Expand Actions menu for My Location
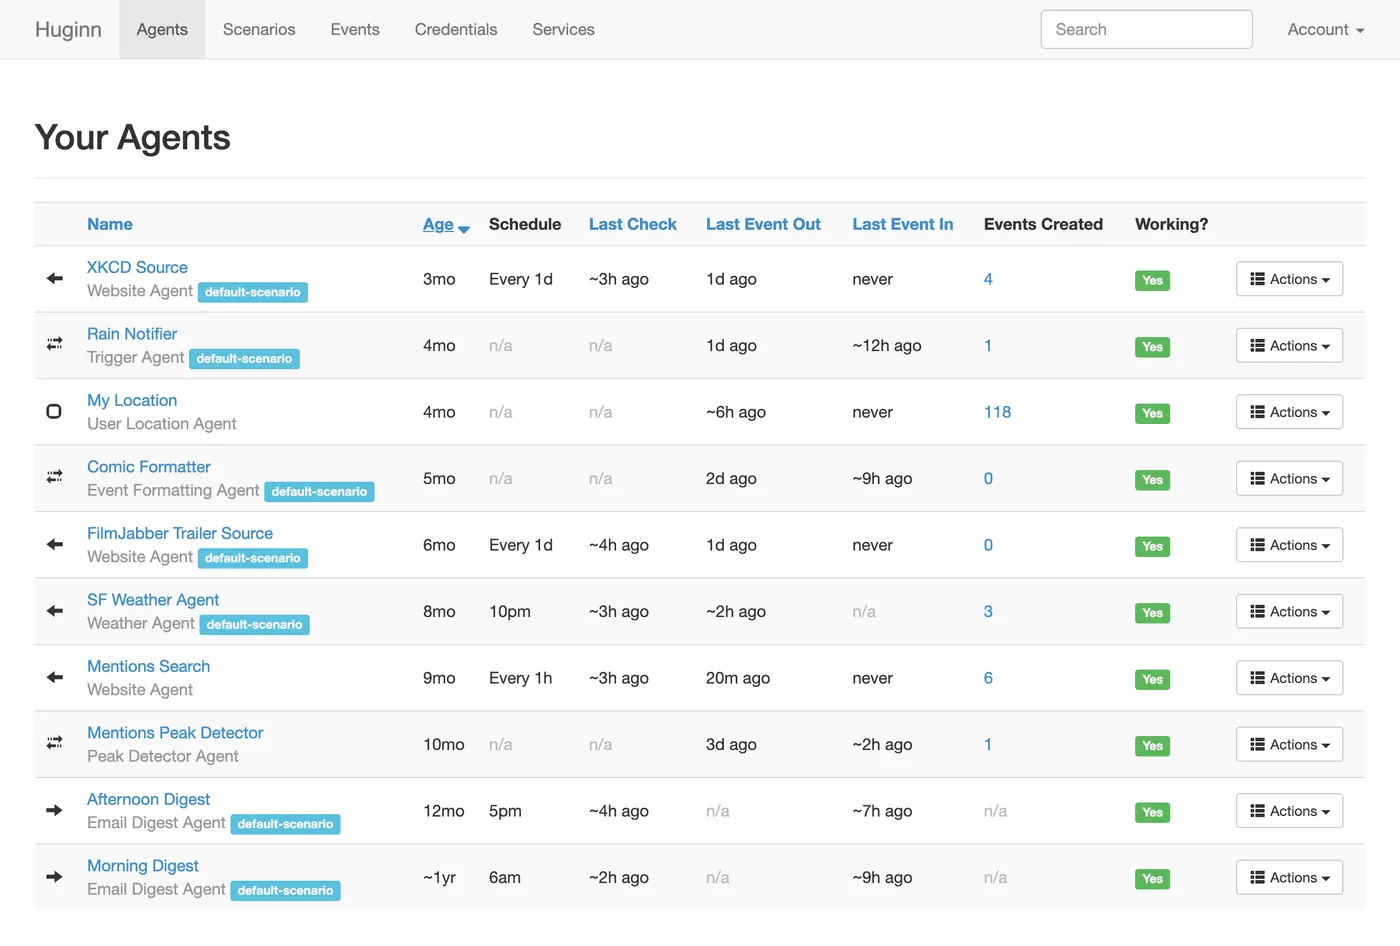Image resolution: width=1400 pixels, height=946 pixels. (x=1289, y=412)
